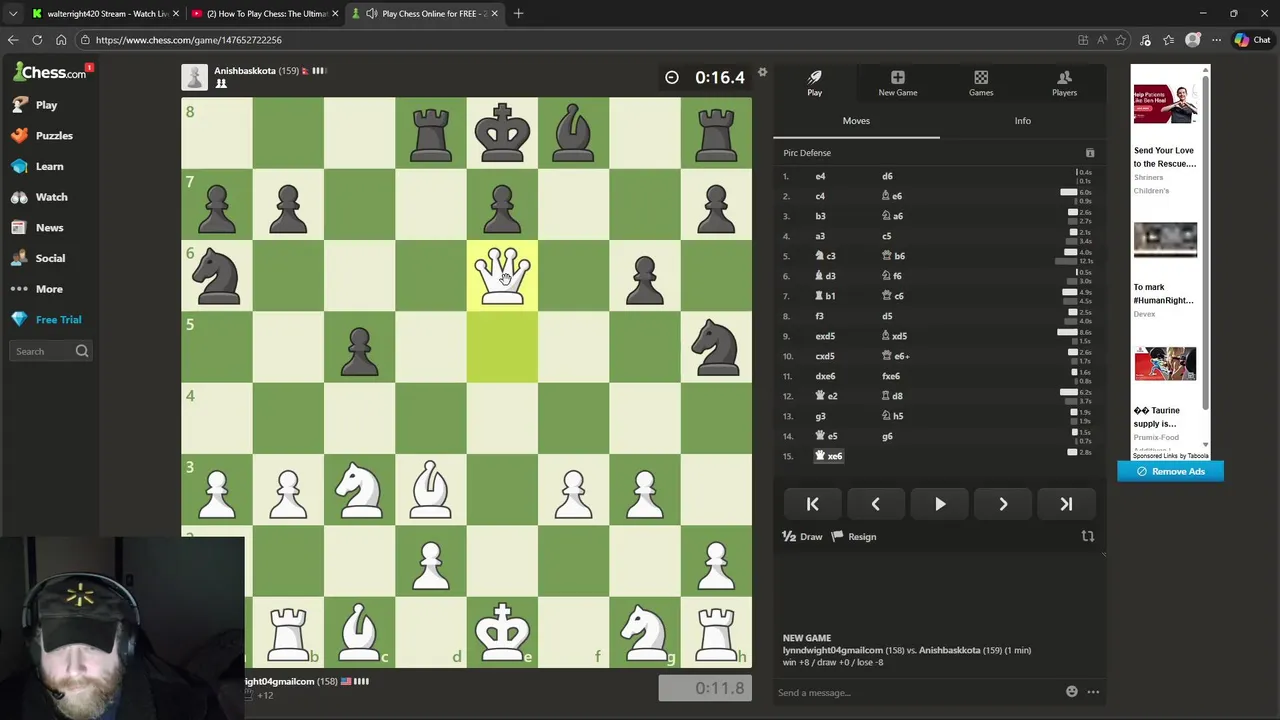
Task: Click the opening book icon beside Pirc Defense
Action: (1090, 153)
